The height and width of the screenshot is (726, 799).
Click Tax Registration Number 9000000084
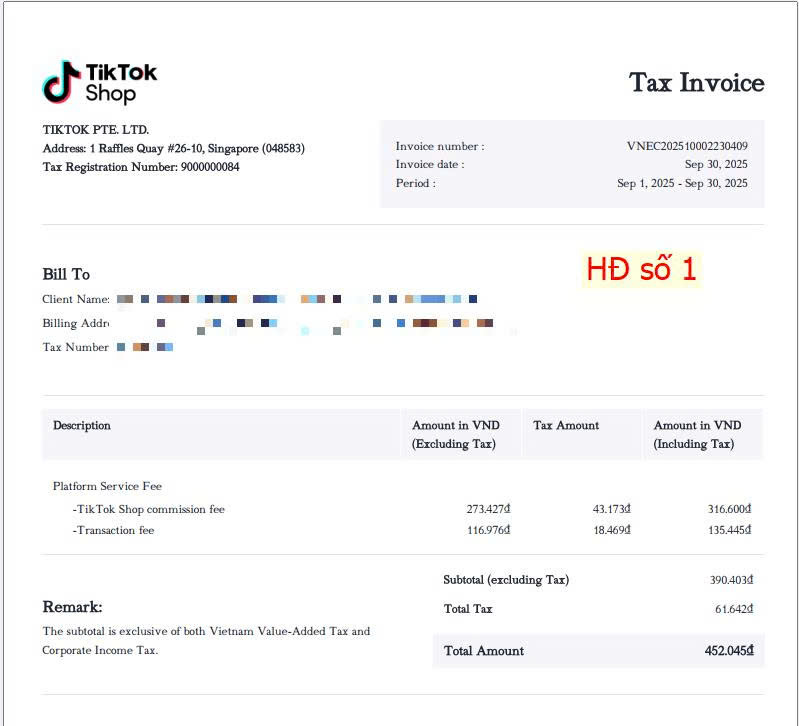click(140, 167)
